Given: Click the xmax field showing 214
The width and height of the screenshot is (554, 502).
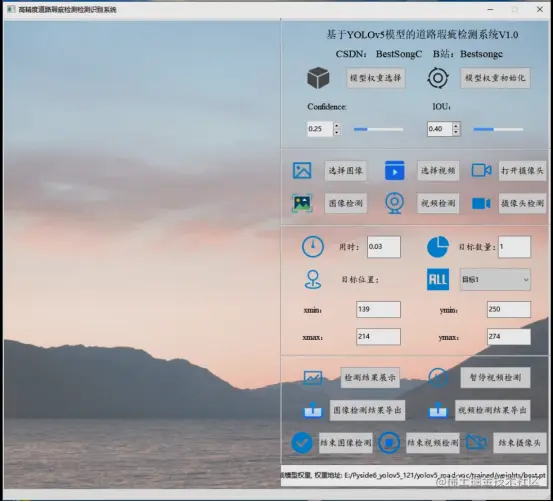Looking at the screenshot, I should pos(378,337).
